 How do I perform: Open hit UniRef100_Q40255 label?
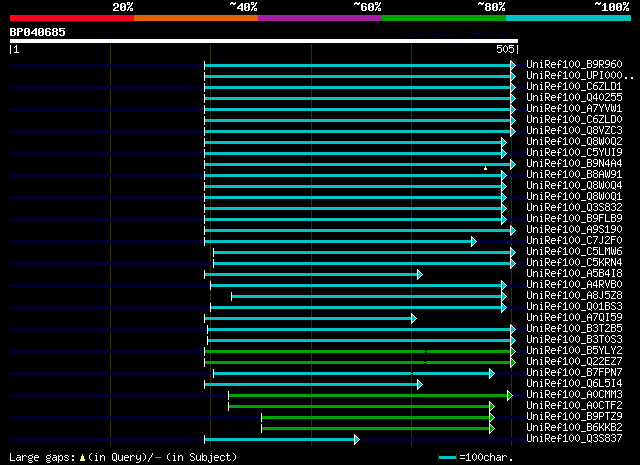pos(574,97)
